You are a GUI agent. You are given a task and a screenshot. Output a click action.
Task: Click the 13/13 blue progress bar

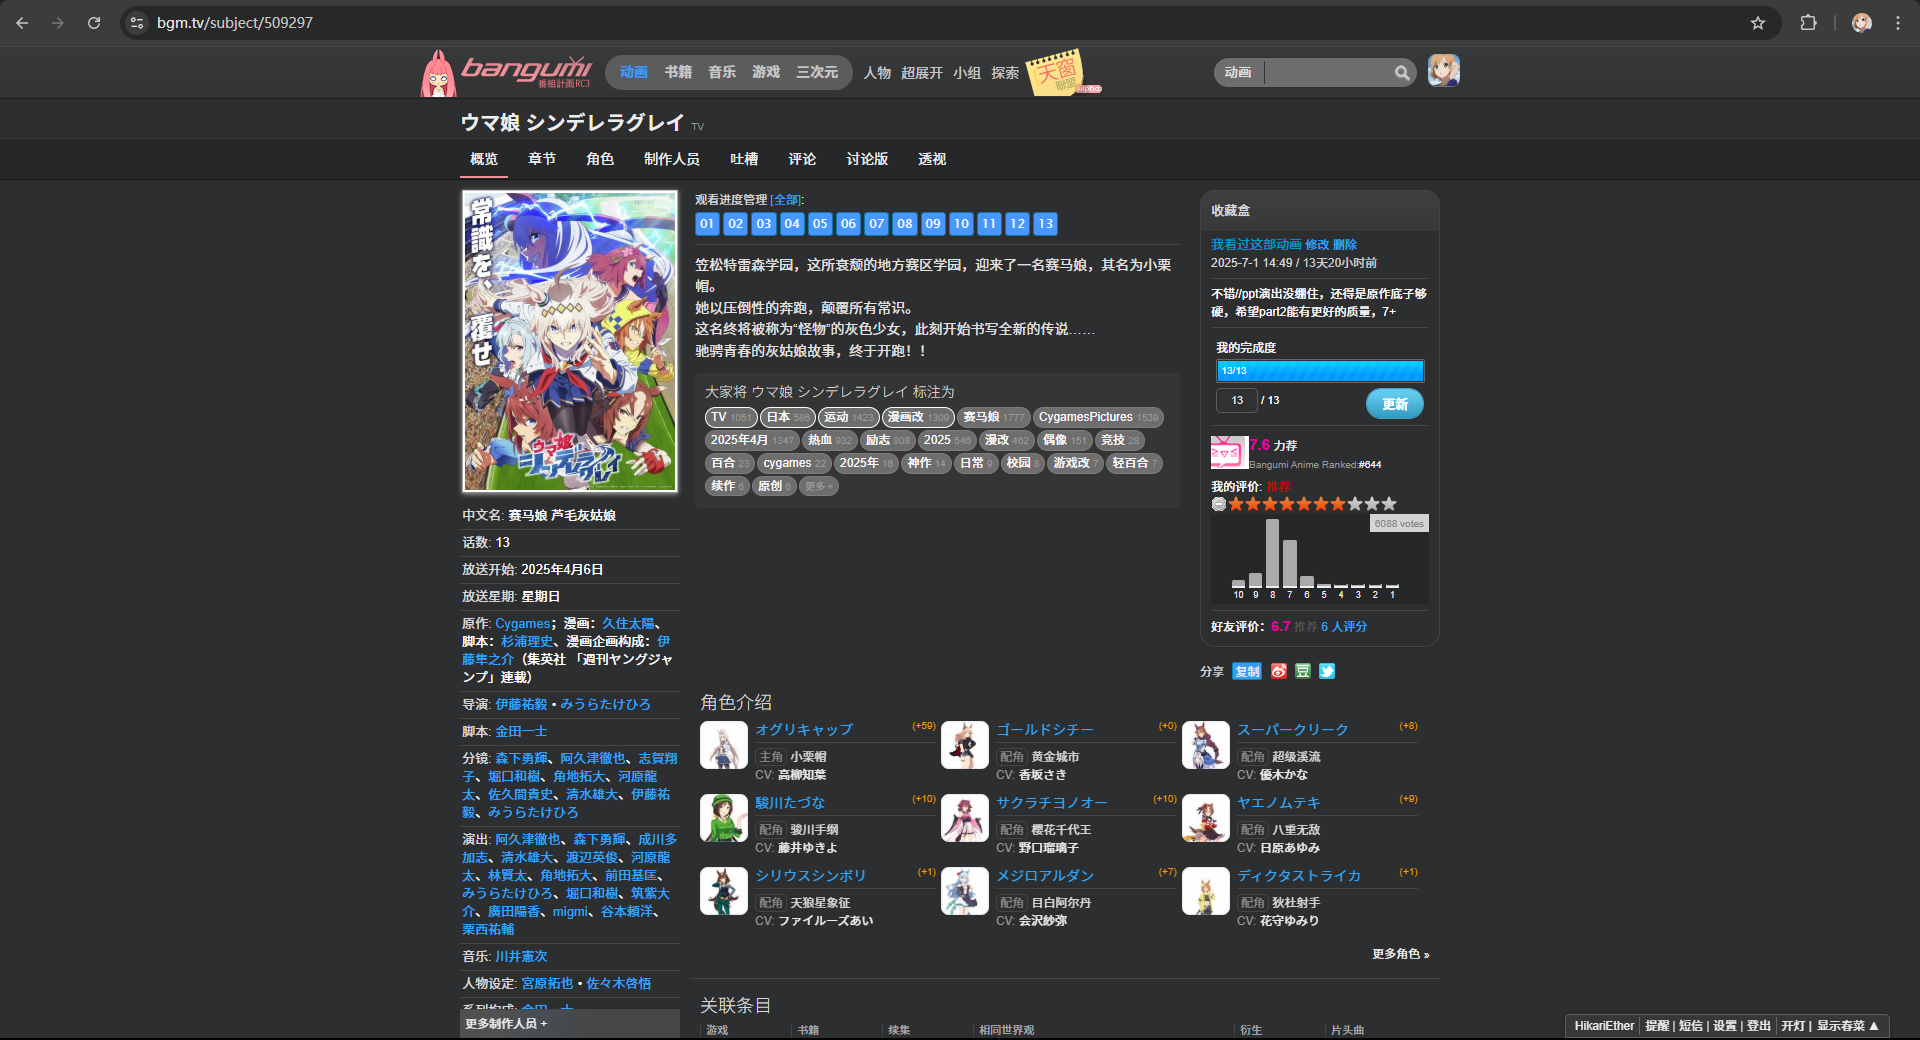pos(1320,371)
